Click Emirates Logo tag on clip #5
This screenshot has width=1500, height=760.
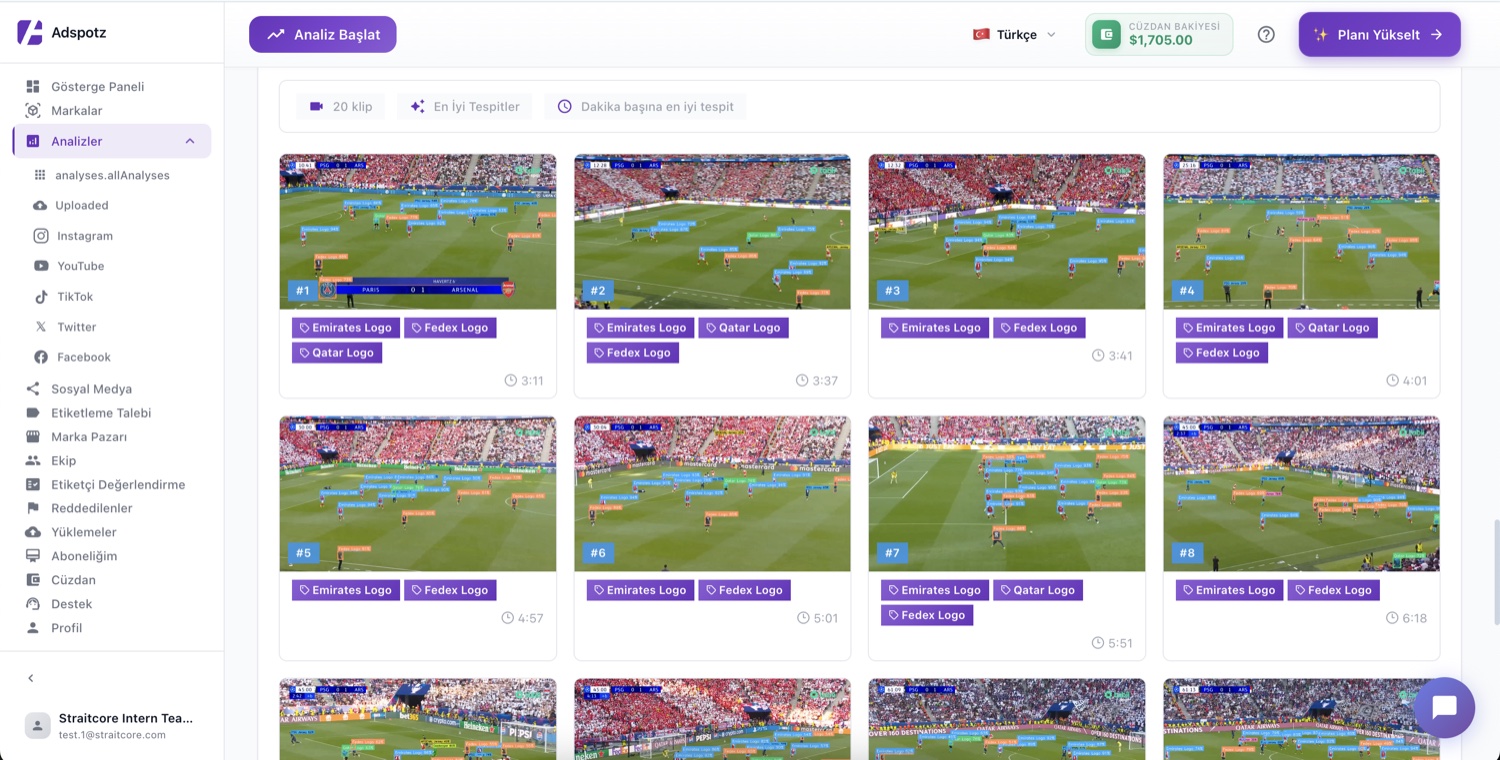pyautogui.click(x=346, y=590)
